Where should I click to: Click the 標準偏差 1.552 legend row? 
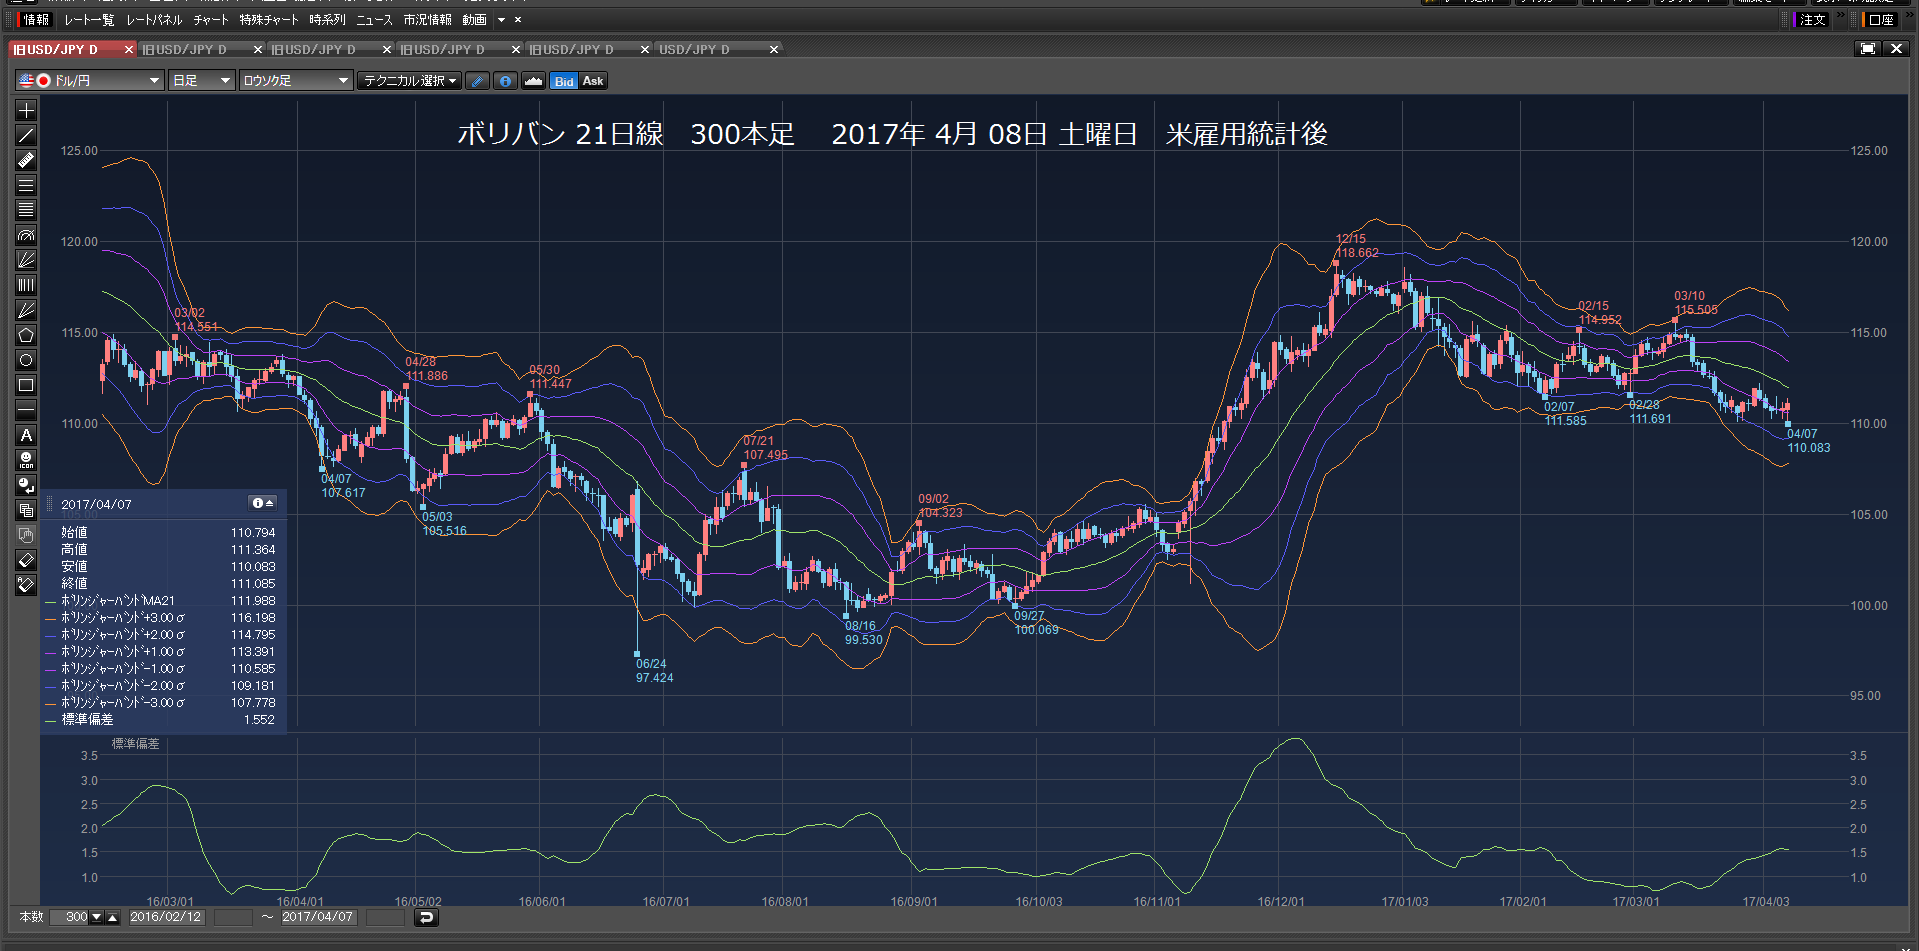pos(160,720)
